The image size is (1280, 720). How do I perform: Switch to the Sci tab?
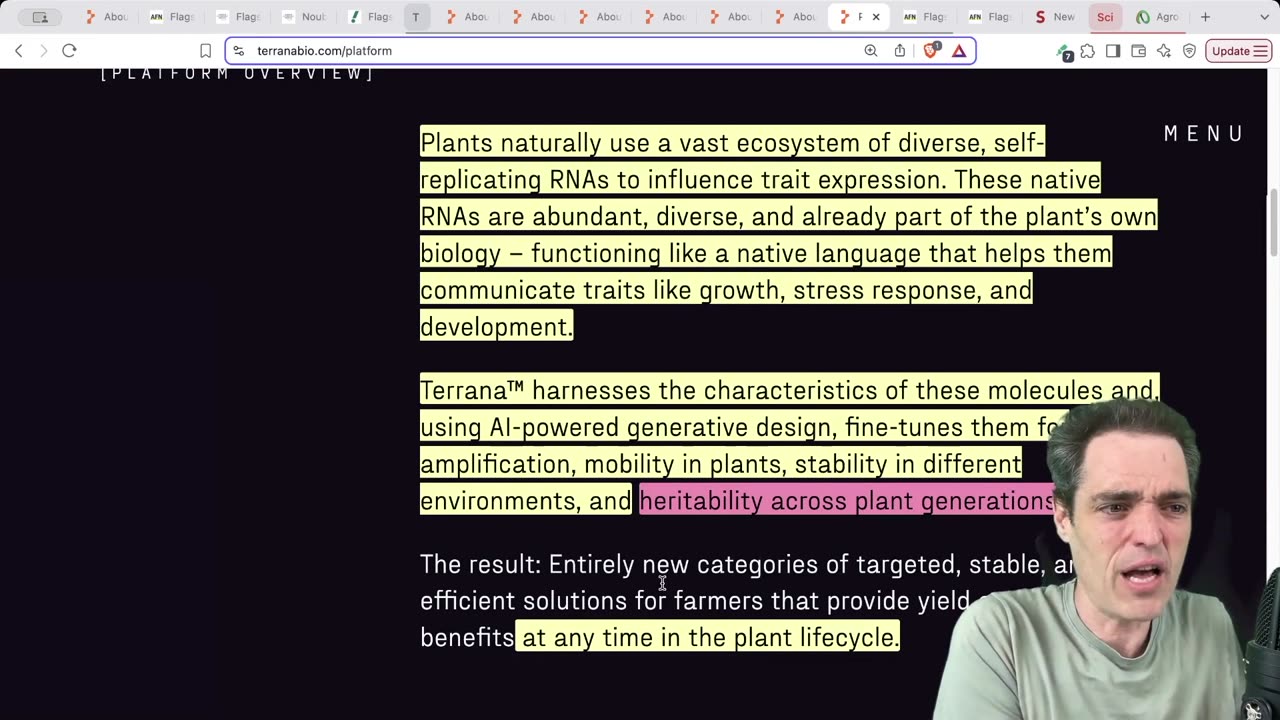pyautogui.click(x=1105, y=17)
